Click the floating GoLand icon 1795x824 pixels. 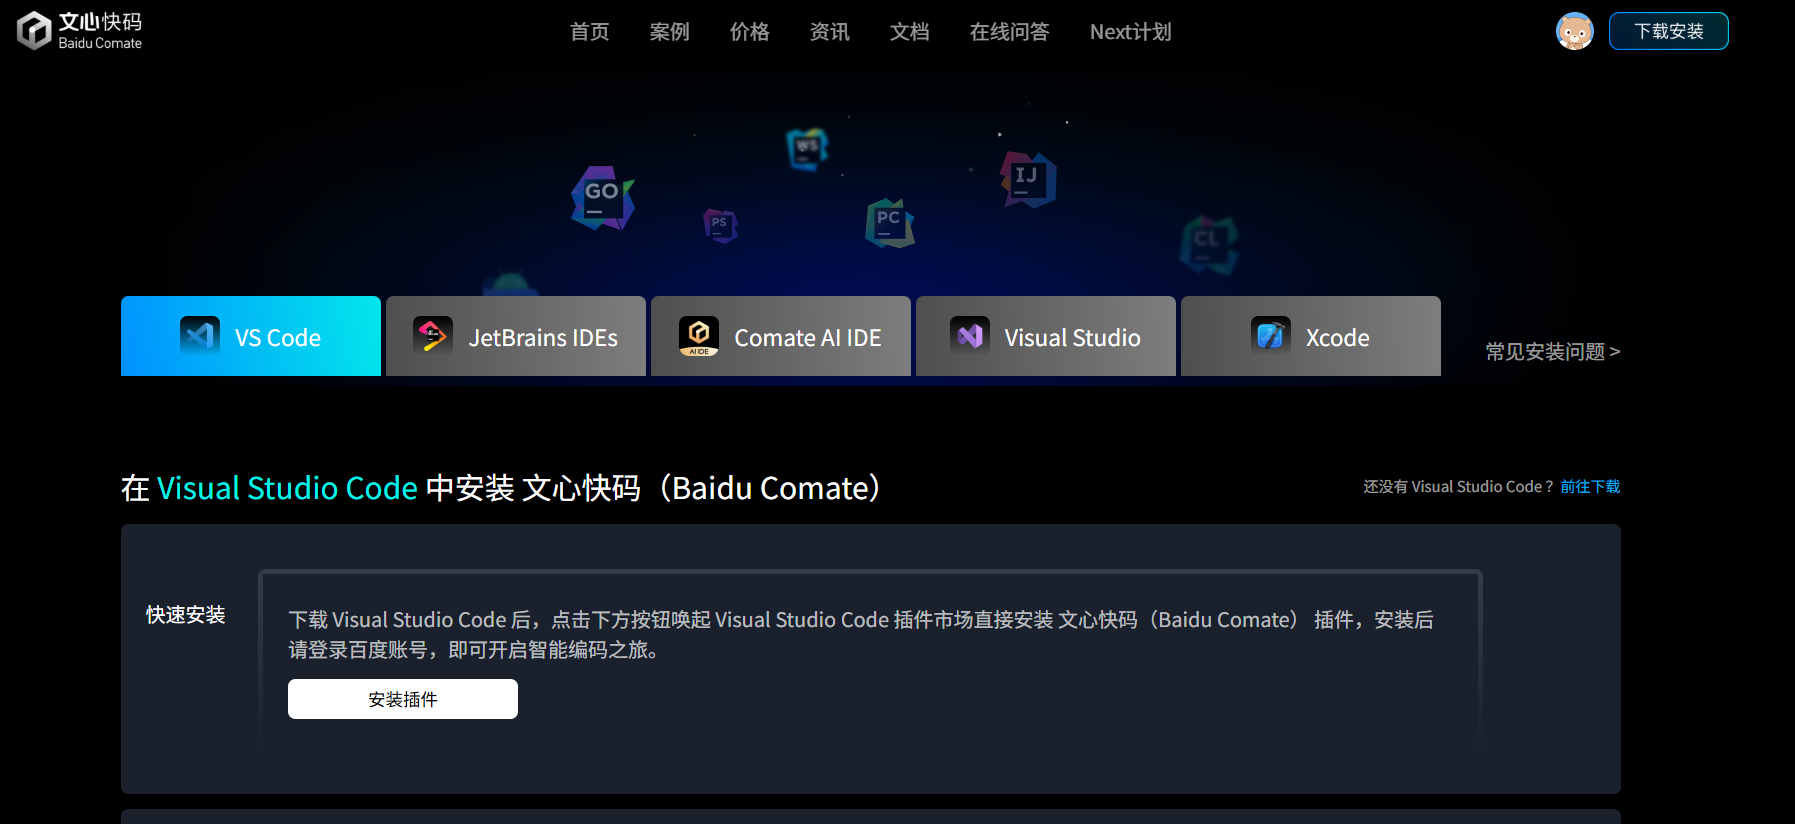click(x=602, y=197)
